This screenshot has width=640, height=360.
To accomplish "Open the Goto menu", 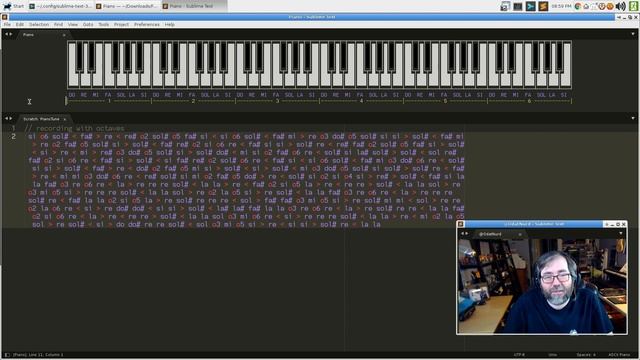I will coord(88,24).
